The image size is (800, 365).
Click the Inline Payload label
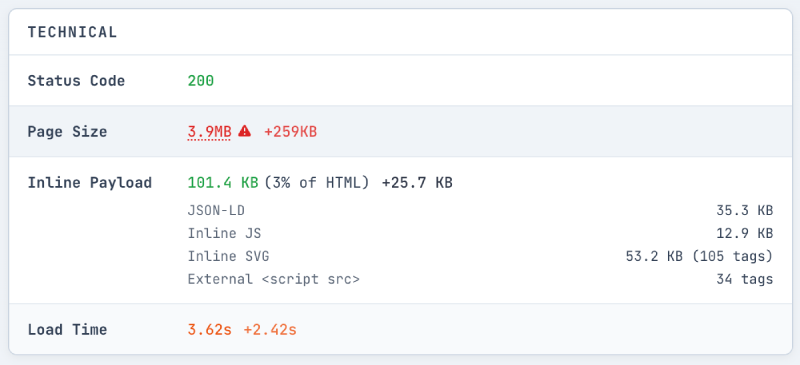click(90, 183)
